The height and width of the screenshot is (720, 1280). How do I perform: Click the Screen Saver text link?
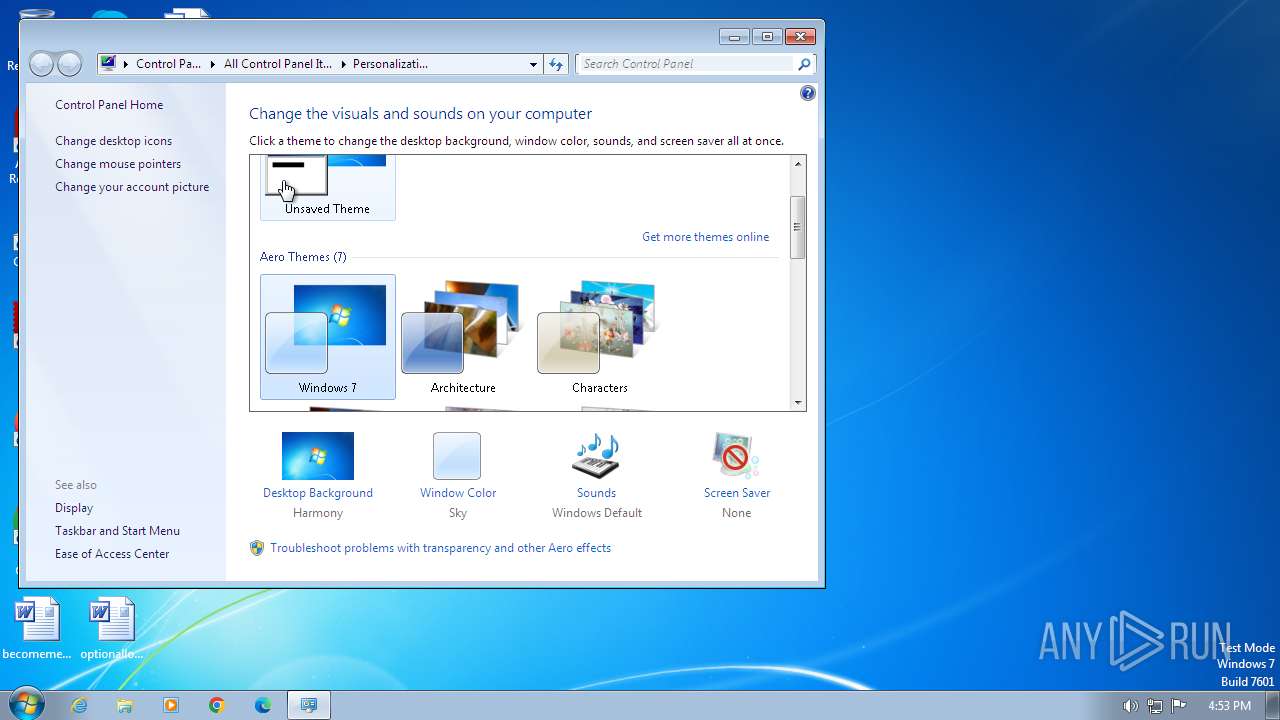click(x=737, y=493)
